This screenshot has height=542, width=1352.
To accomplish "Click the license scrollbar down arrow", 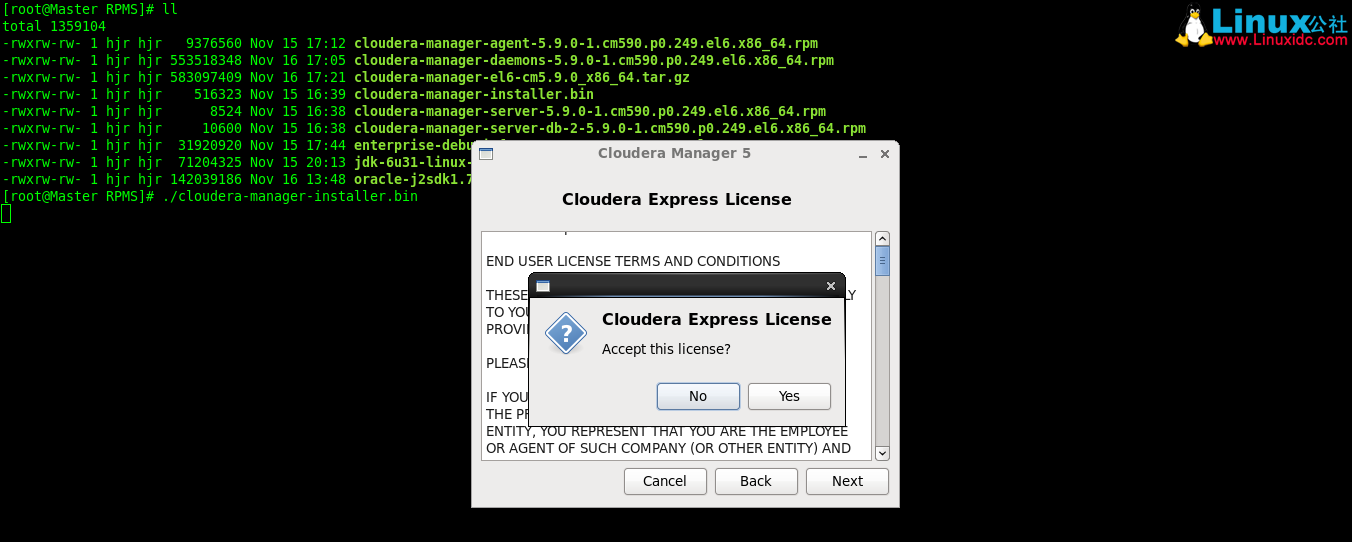I will 882,453.
